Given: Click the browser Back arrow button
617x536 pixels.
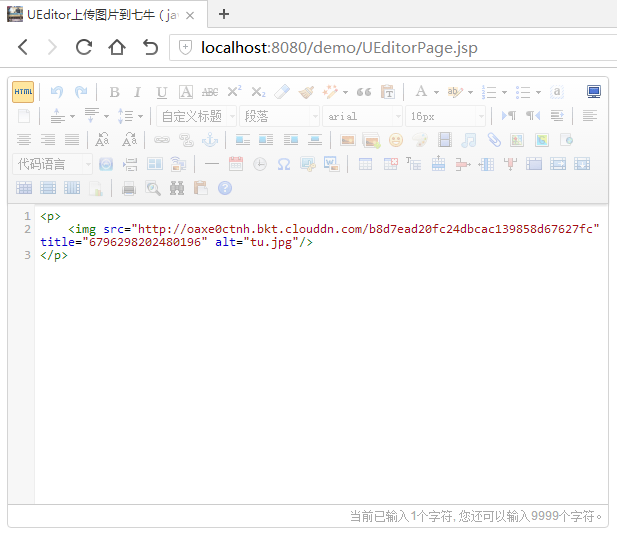Looking at the screenshot, I should click(23, 48).
